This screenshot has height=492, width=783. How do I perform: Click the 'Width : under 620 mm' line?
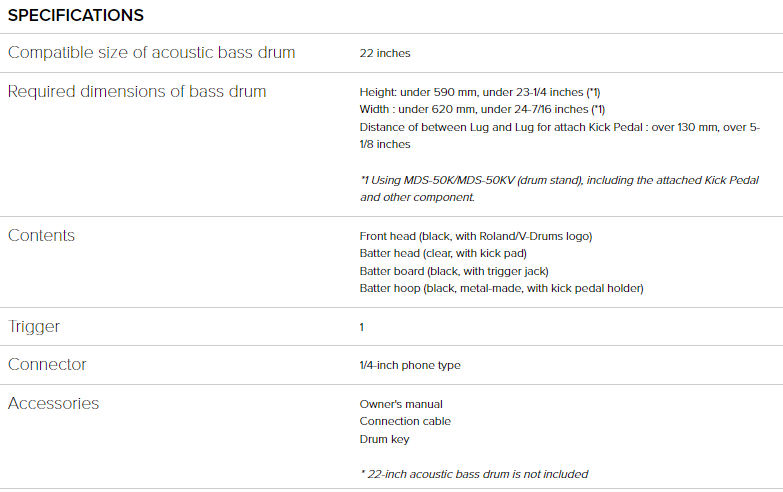pyautogui.click(x=482, y=109)
